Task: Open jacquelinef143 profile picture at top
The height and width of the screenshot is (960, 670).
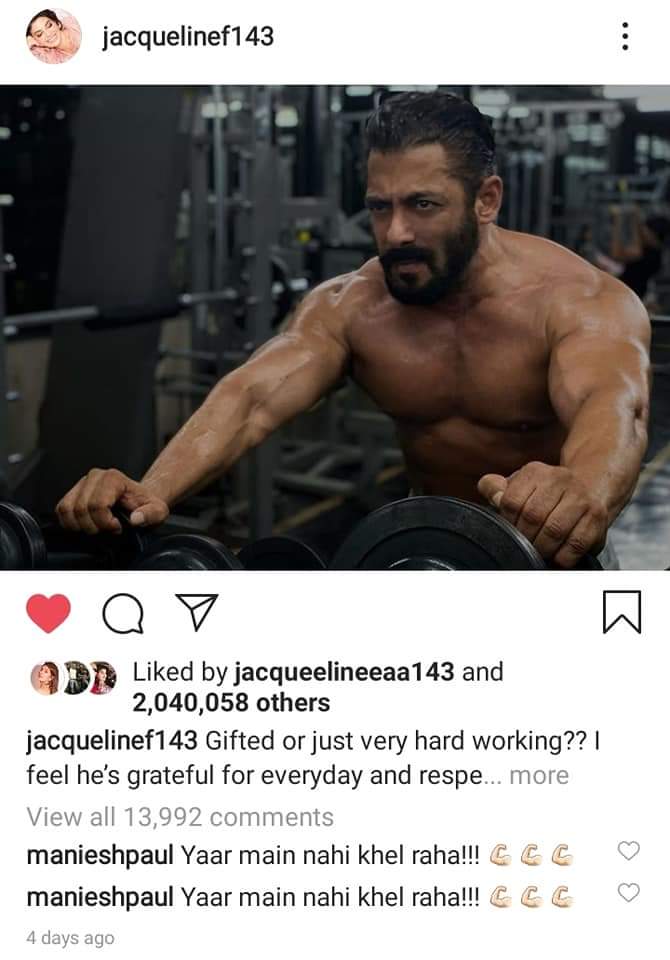Action: 53,36
